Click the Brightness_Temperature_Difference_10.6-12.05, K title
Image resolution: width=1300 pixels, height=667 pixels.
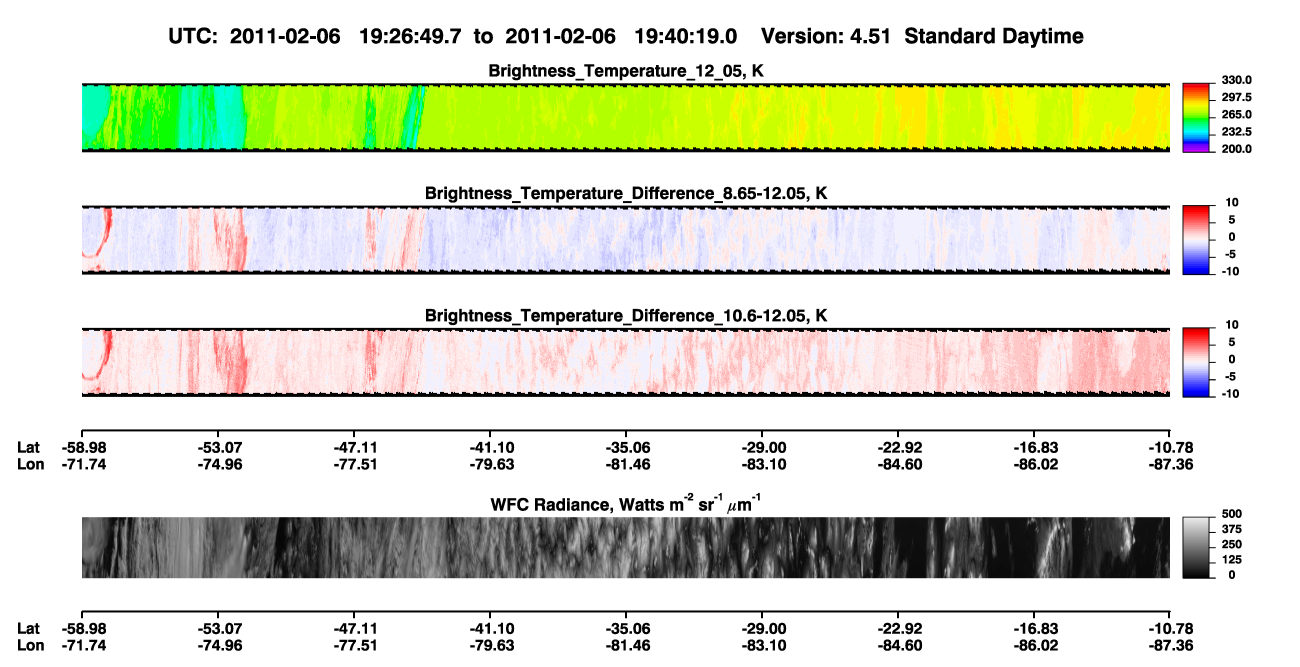click(x=626, y=316)
